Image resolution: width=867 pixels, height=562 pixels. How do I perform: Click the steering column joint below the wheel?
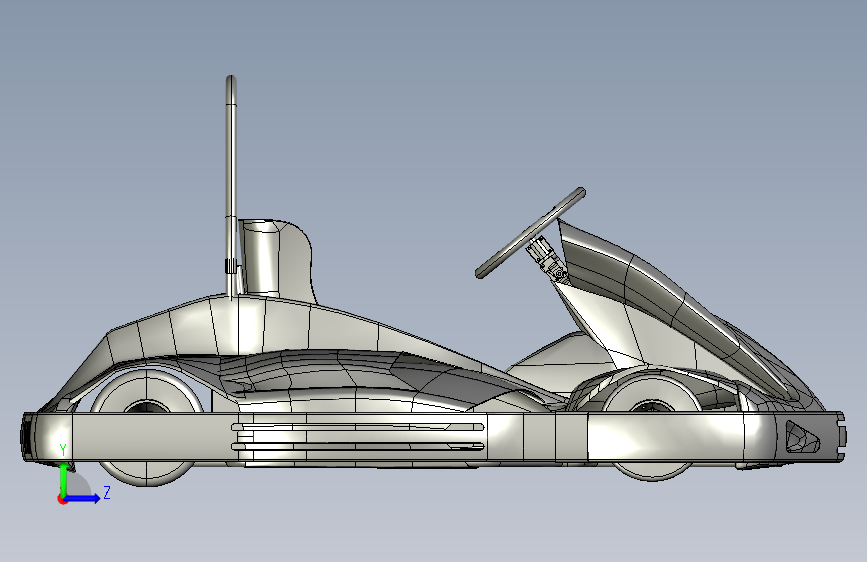coord(547,259)
